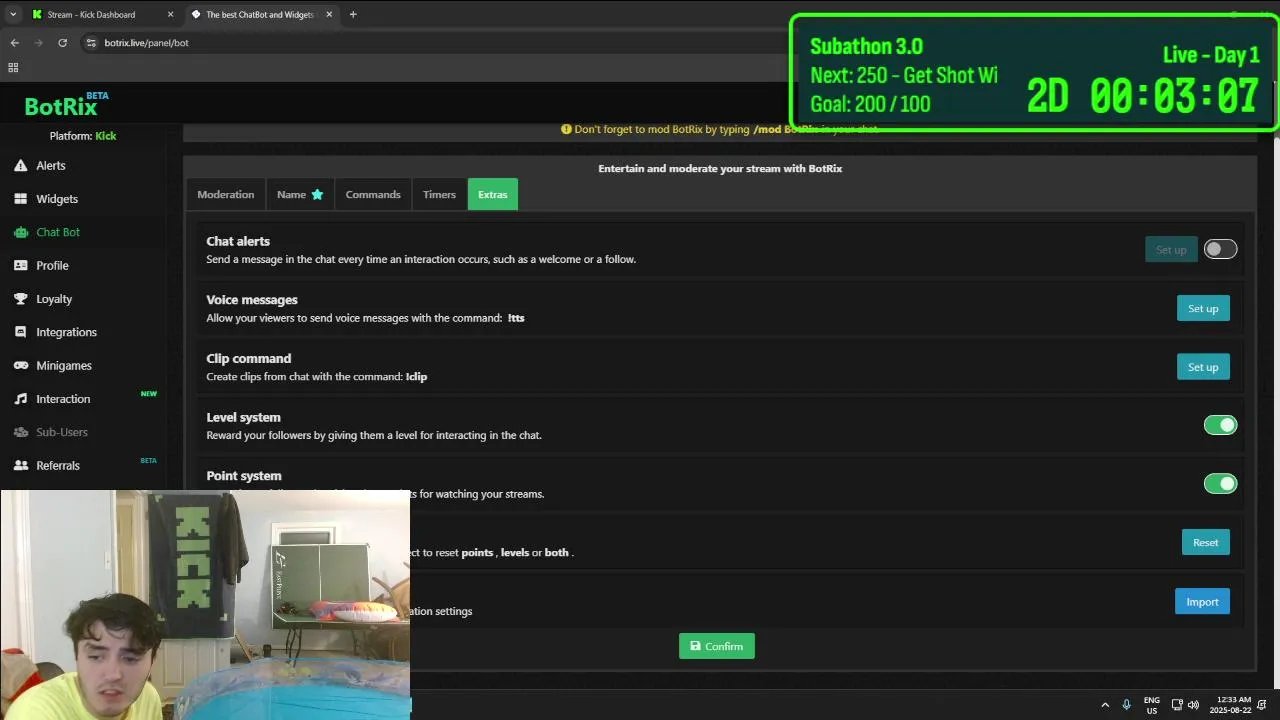Open the browser apps grid icon

coord(13,68)
